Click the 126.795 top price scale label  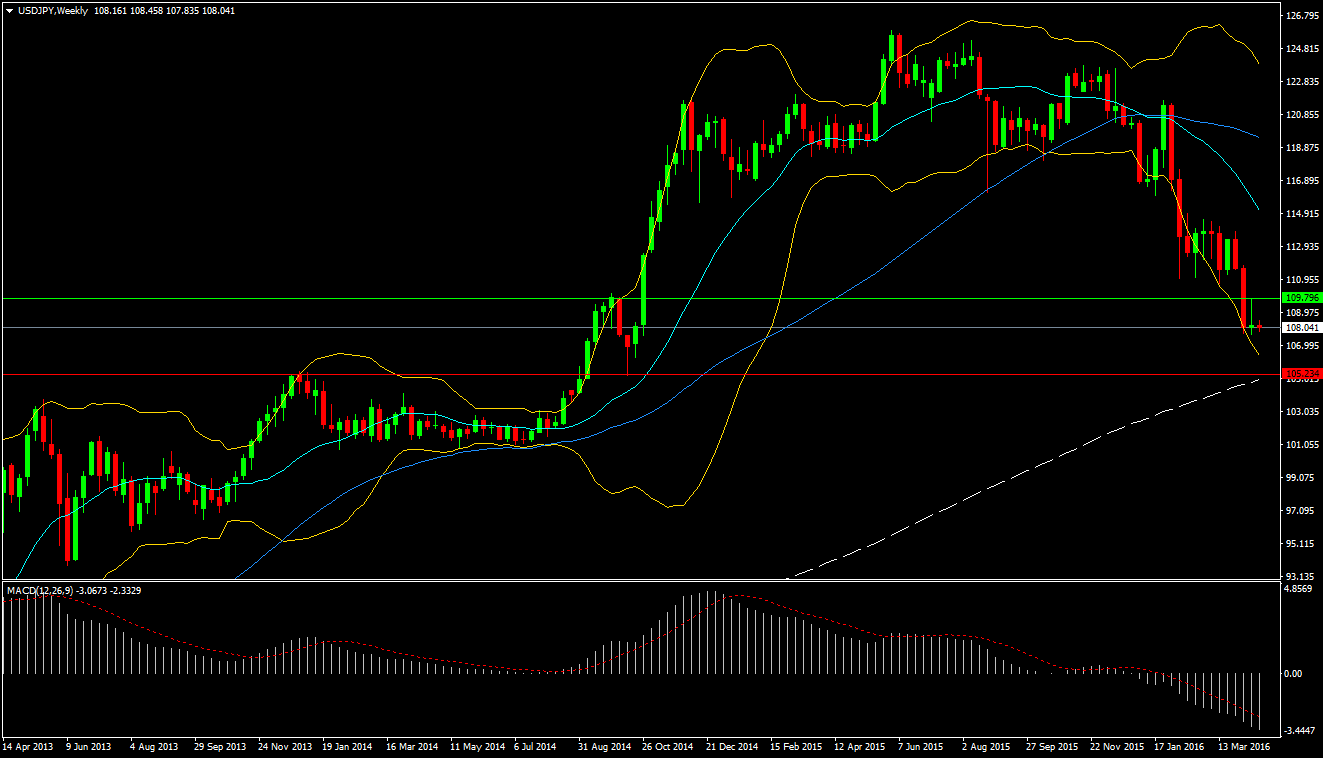[x=1301, y=16]
